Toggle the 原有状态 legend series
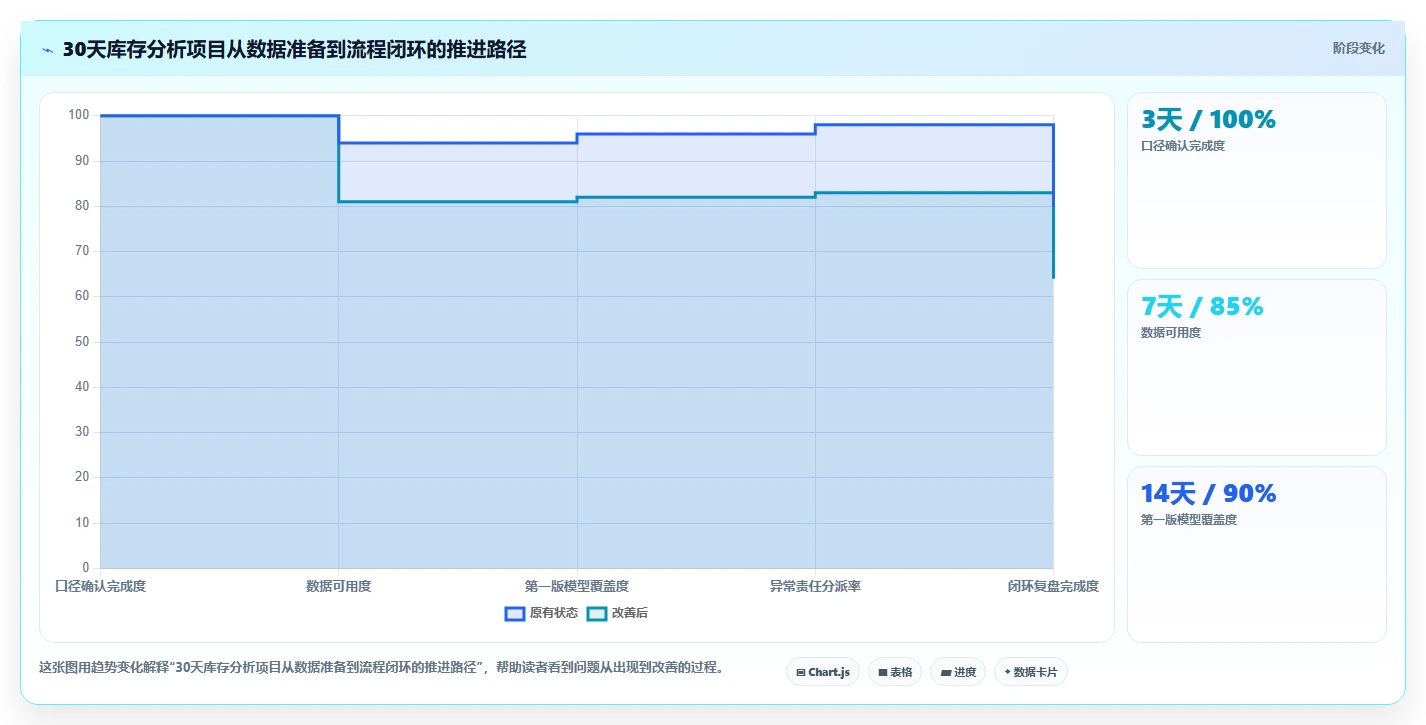This screenshot has width=1426, height=725. click(x=541, y=613)
